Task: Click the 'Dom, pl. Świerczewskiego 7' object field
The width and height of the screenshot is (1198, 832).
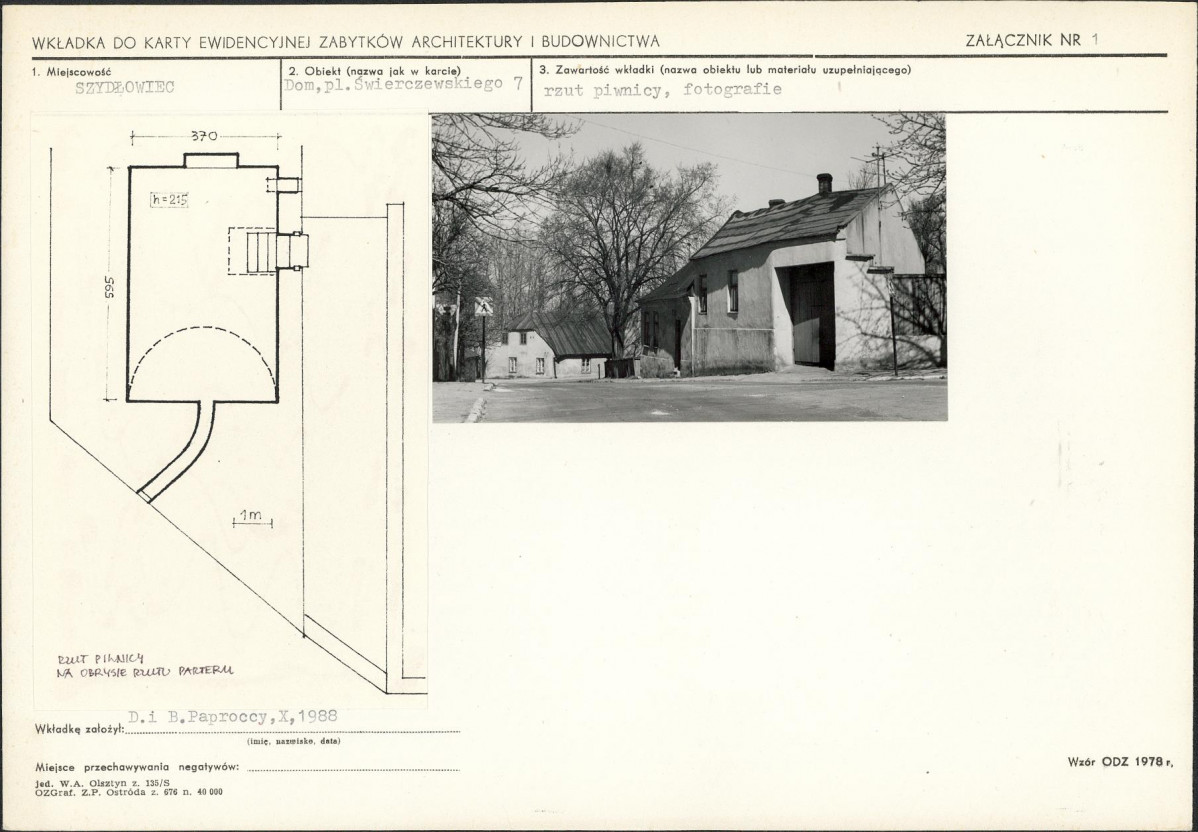Action: (x=403, y=85)
